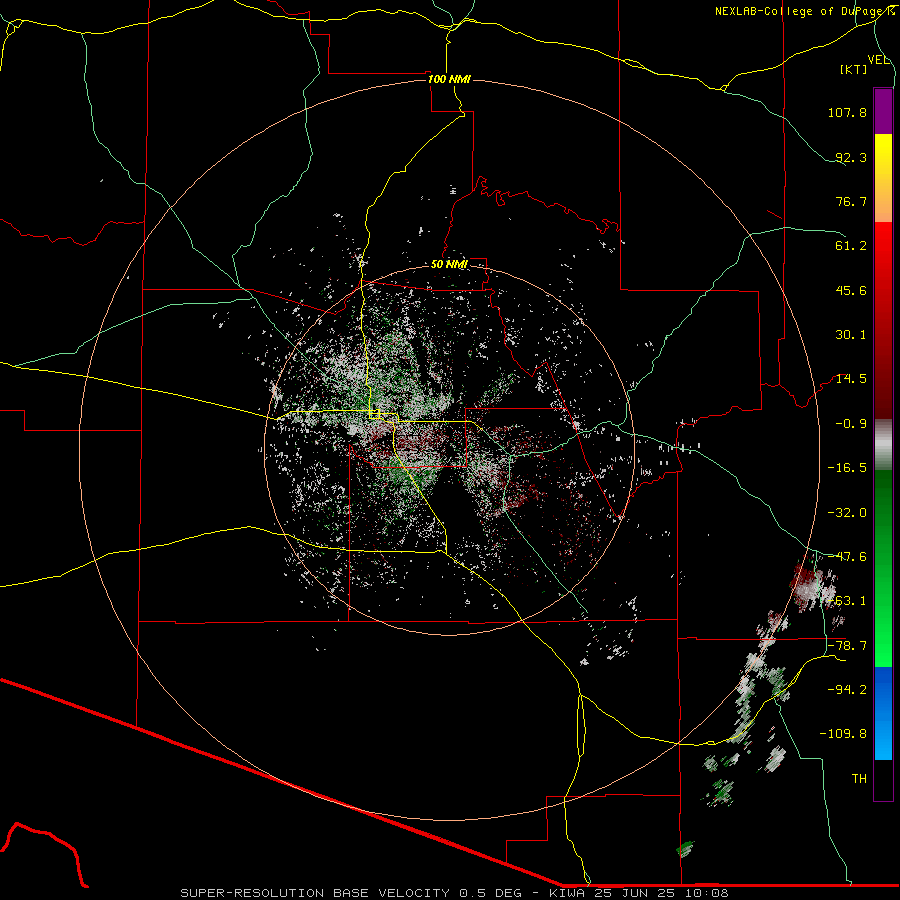This screenshot has width=900, height=900.
Task: Click the Super-Resolution Base Velocity caption
Action: click(455, 893)
